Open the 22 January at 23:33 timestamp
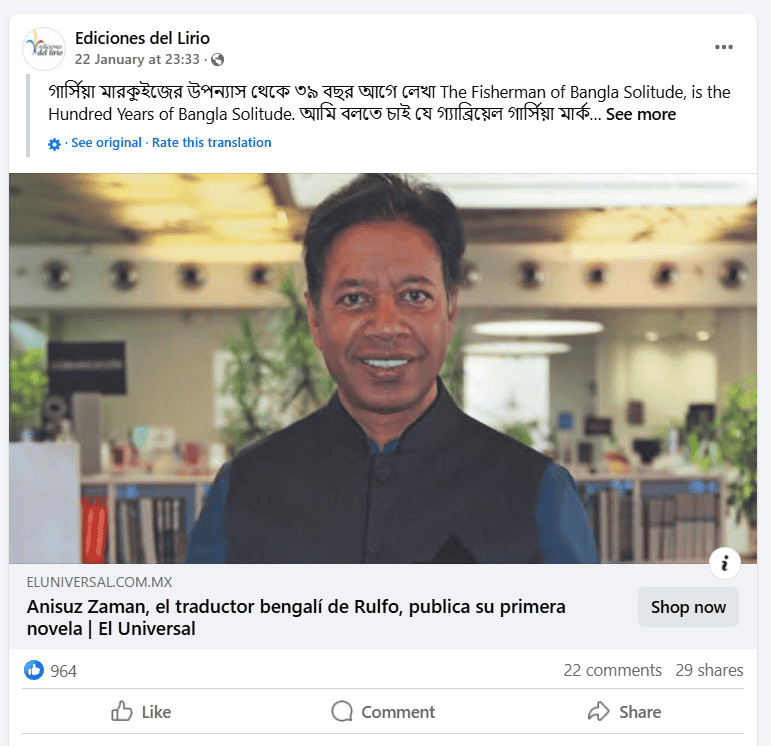This screenshot has width=771, height=746. [x=137, y=60]
